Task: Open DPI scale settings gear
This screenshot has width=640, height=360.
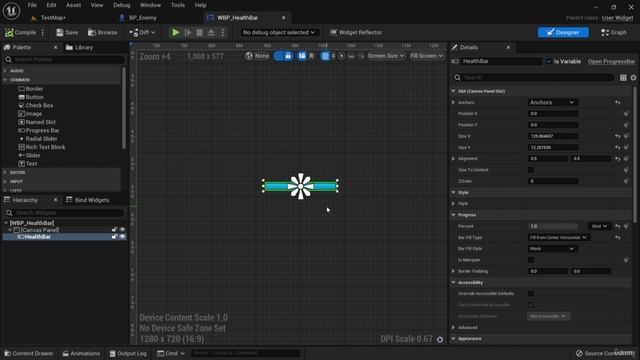Action: (x=440, y=339)
